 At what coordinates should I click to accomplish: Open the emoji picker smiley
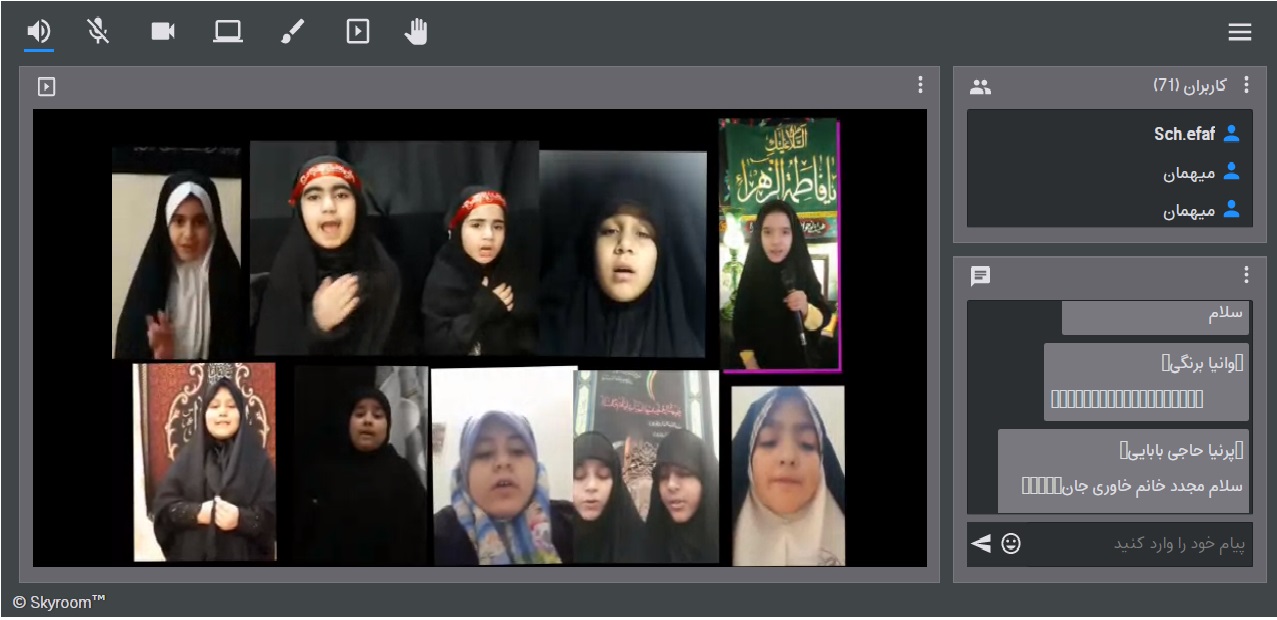point(1011,543)
